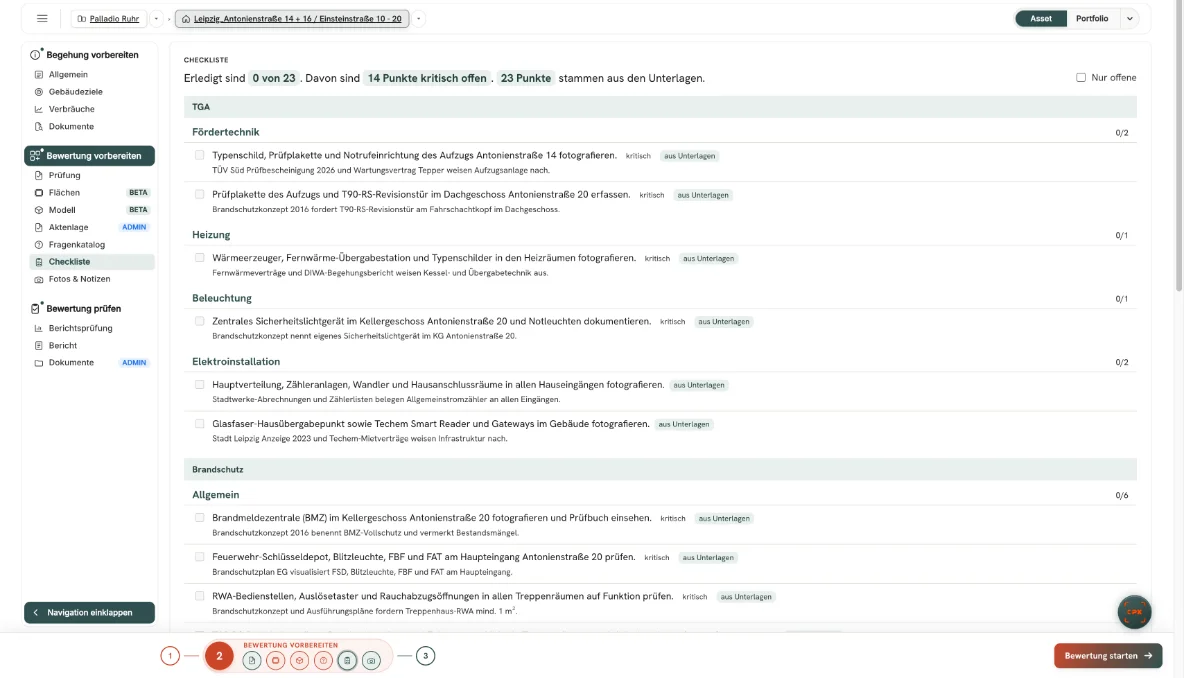Image resolution: width=1184 pixels, height=678 pixels.
Task: Open the hamburger menu icon
Action: pyautogui.click(x=42, y=19)
